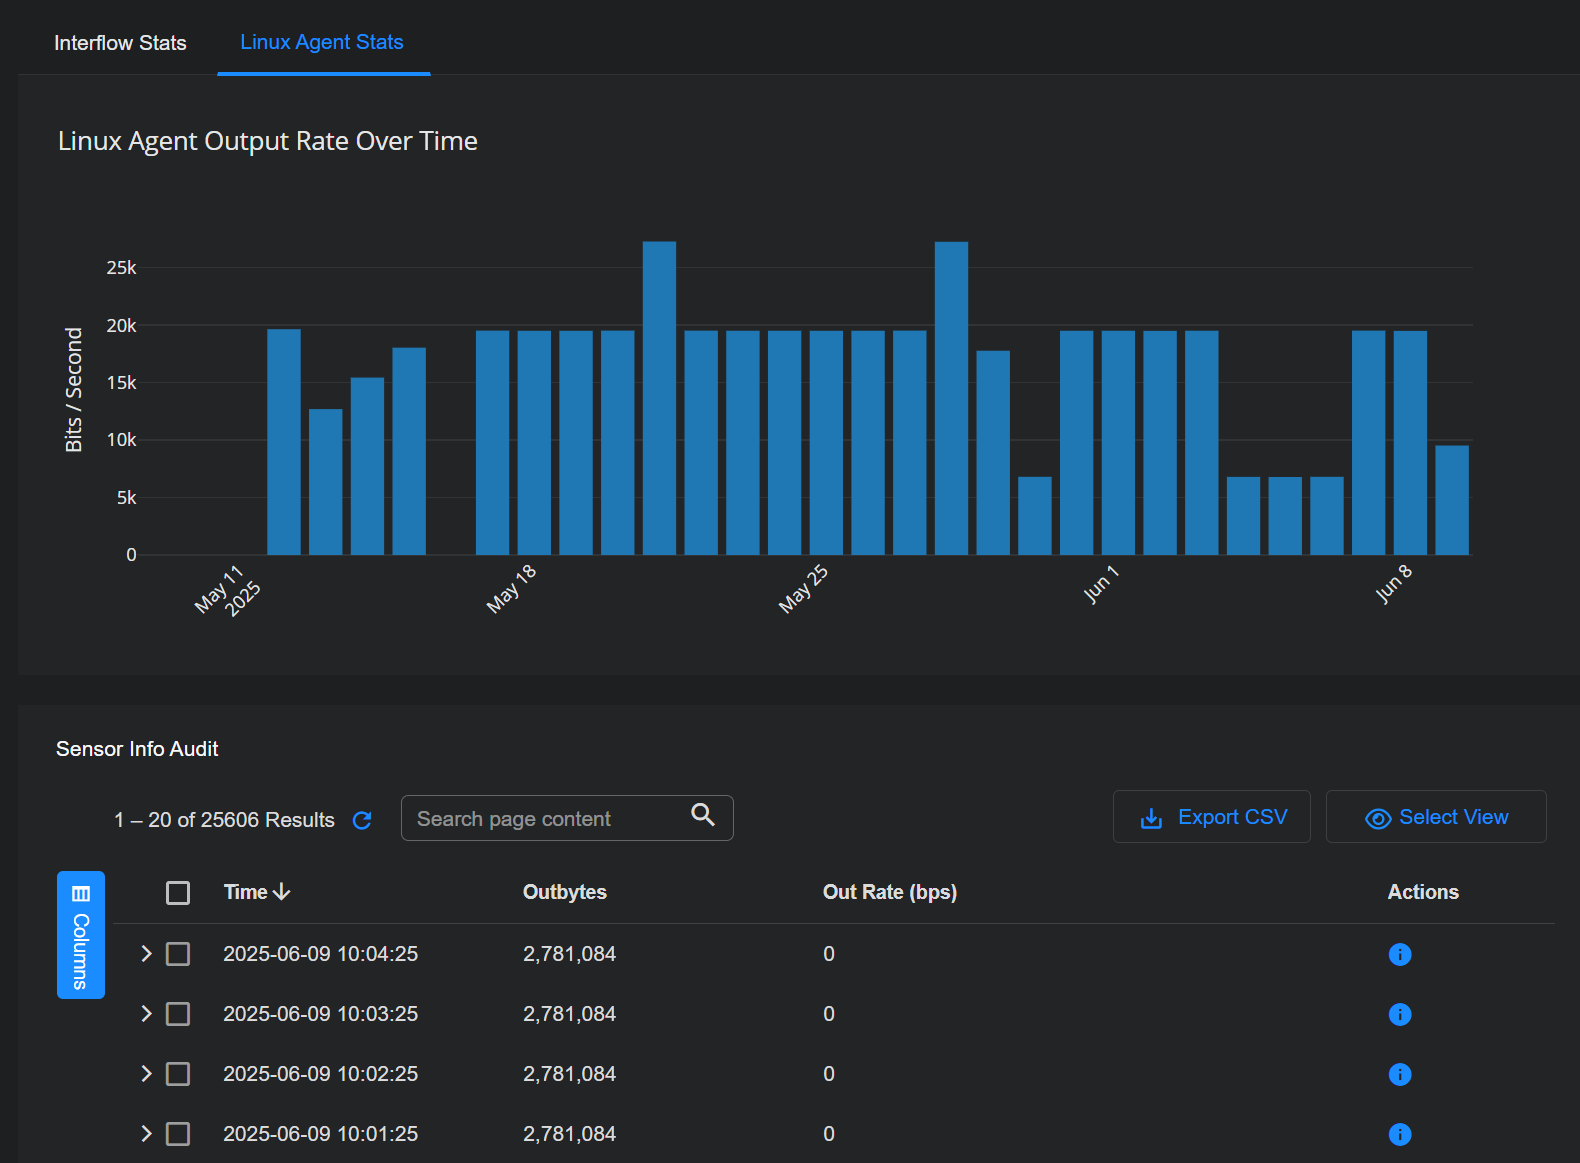This screenshot has height=1163, width=1580.
Task: Sort by Time column arrow
Action: click(282, 892)
